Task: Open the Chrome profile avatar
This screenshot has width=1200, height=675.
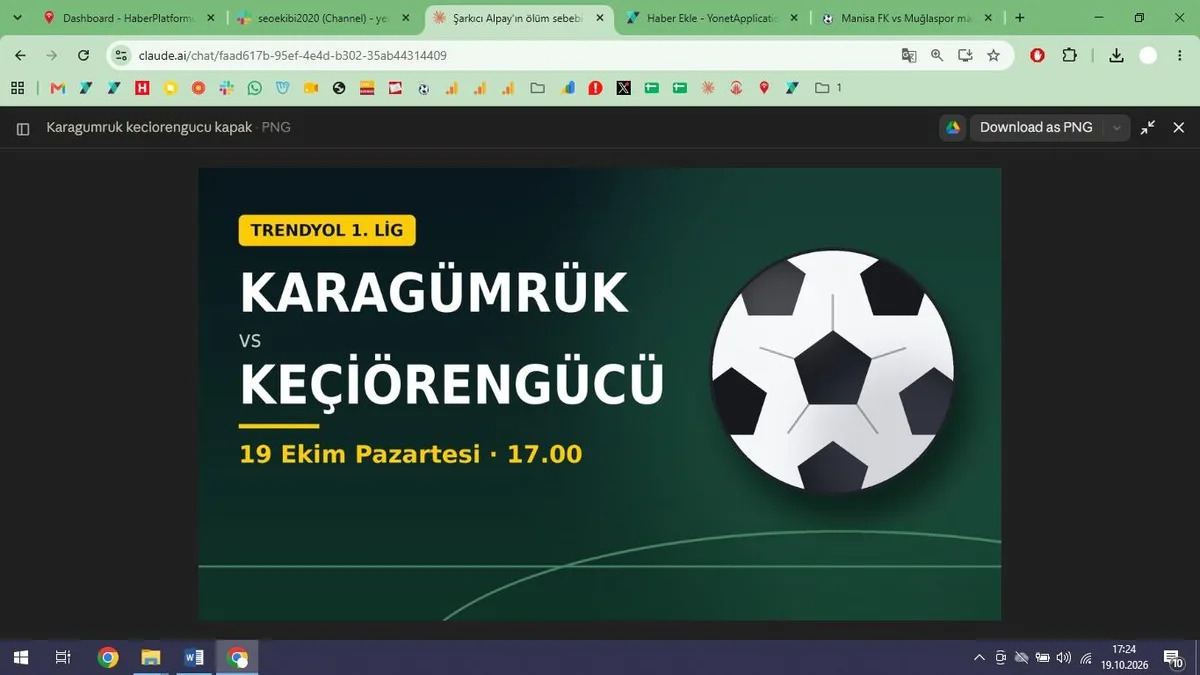Action: coord(1148,56)
